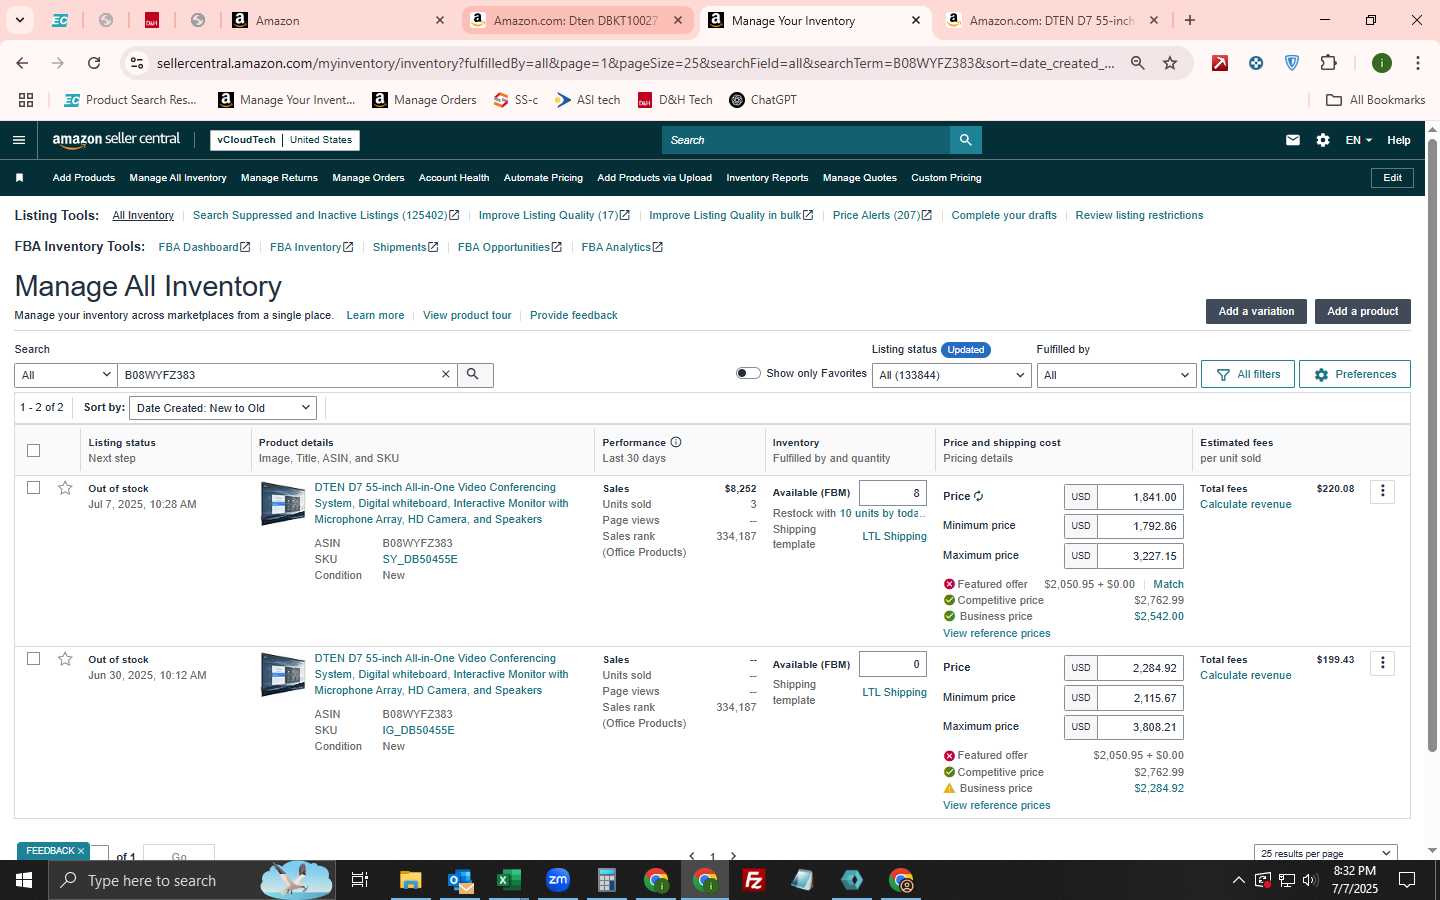Open the Manage Returns menu item

pyautogui.click(x=279, y=178)
